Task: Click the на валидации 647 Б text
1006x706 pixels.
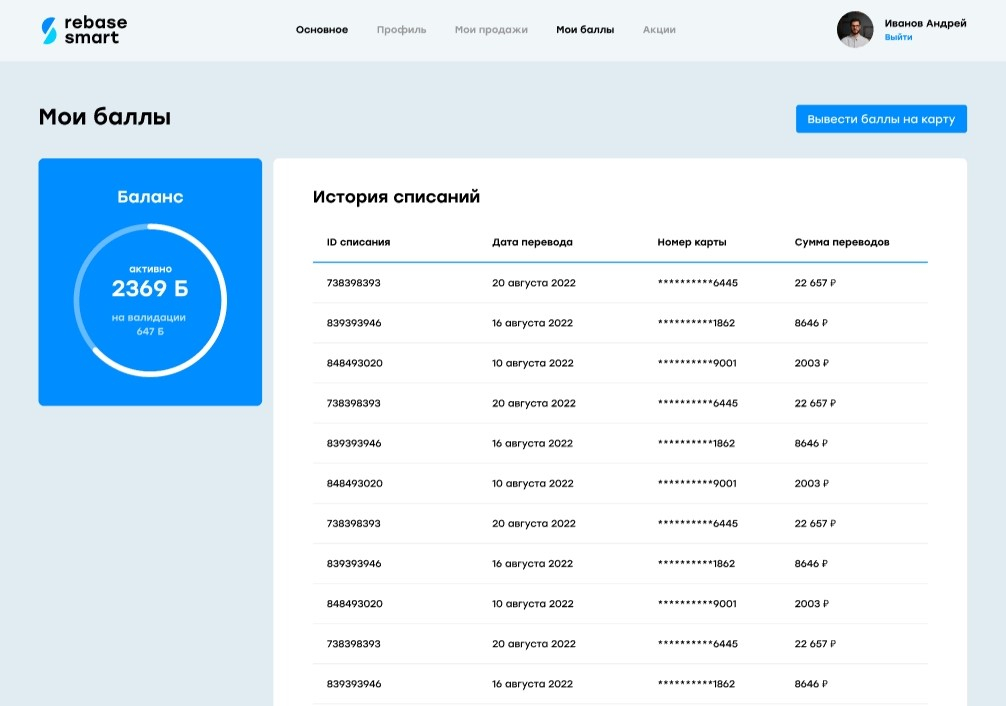Action: pyautogui.click(x=150, y=324)
